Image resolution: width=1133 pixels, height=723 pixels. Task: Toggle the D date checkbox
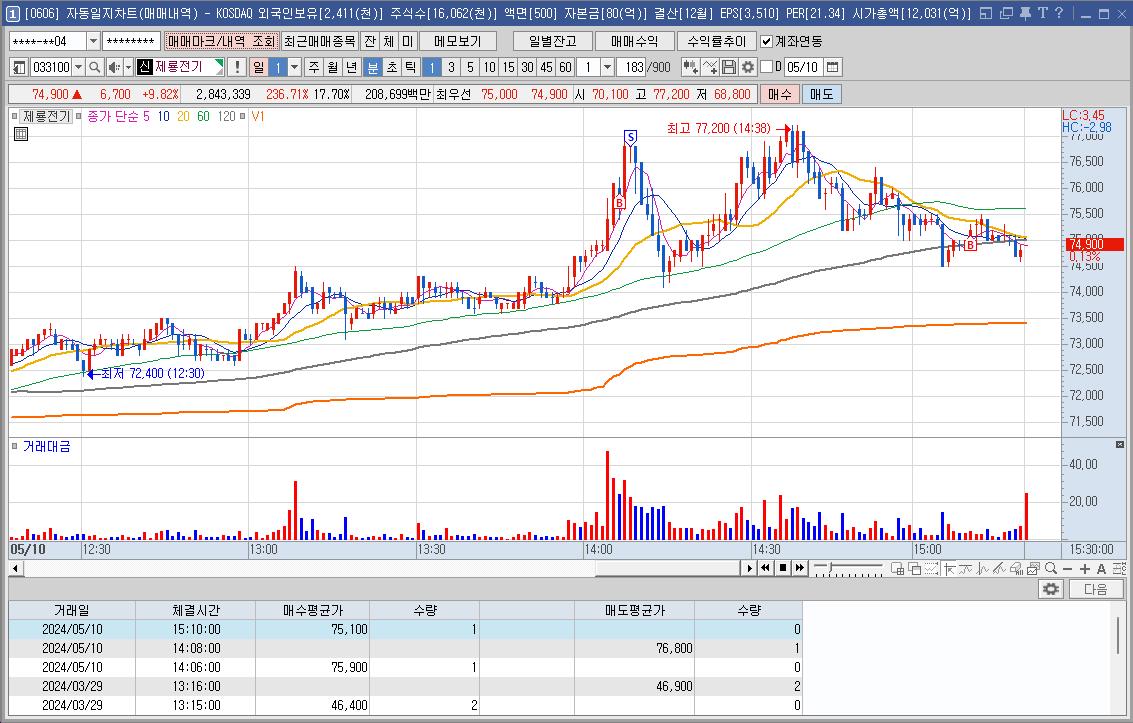pyautogui.click(x=767, y=67)
